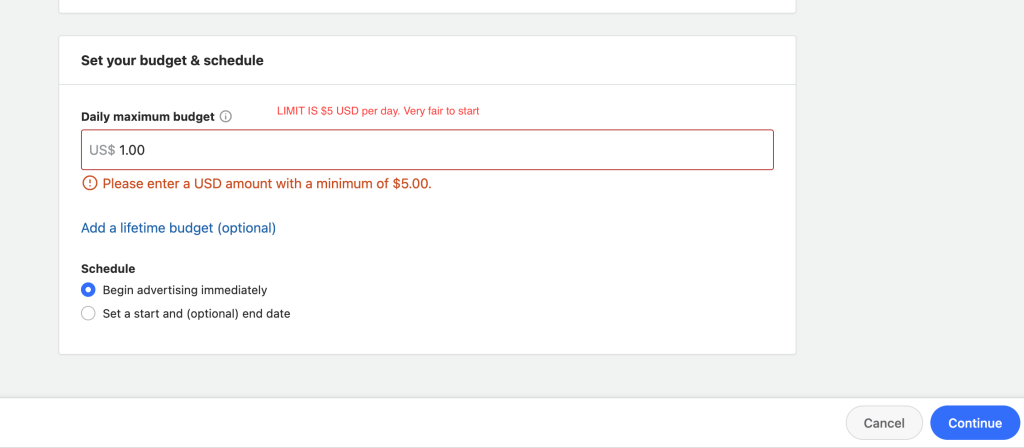Click the US$ currency prefix in budget field

(x=102, y=150)
